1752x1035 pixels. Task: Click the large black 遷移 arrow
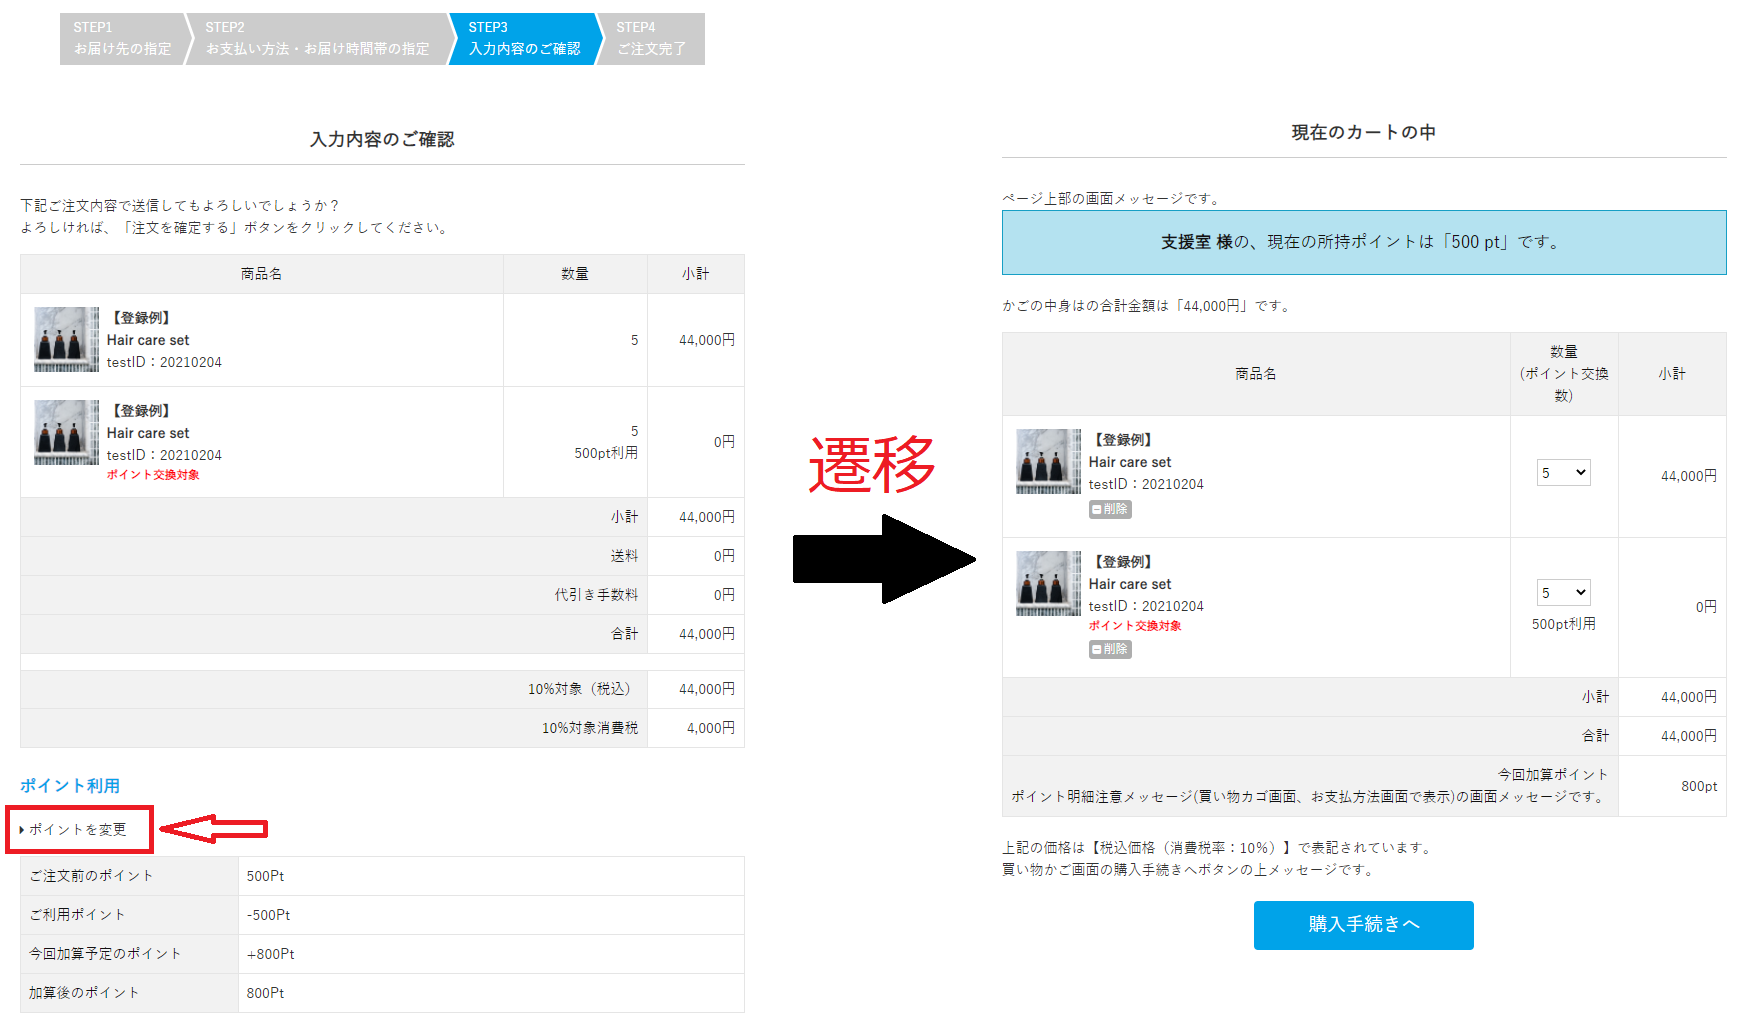884,559
